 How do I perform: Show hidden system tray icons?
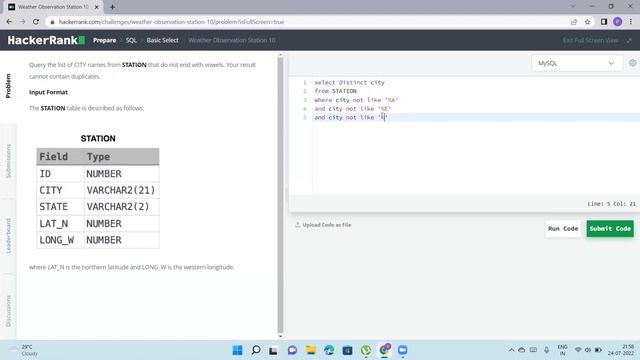click(x=511, y=350)
